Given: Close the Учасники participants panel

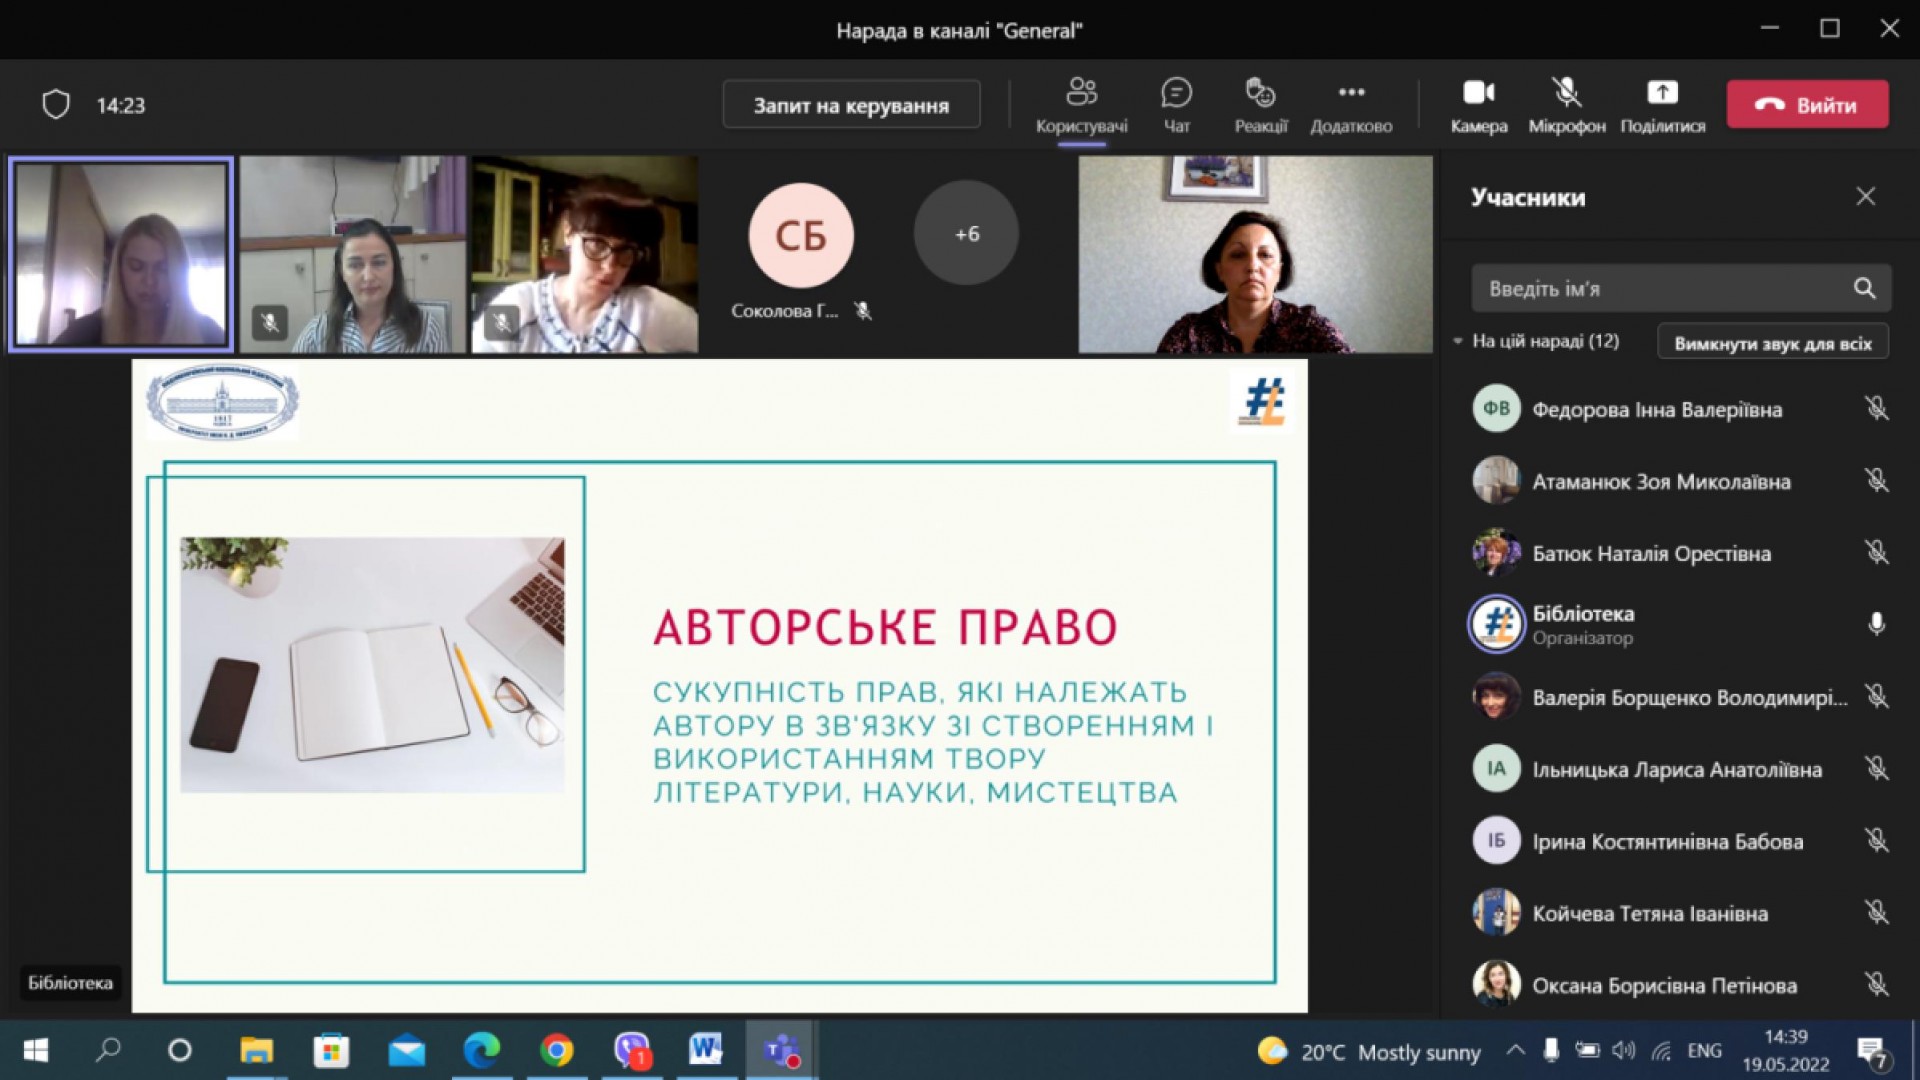Looking at the screenshot, I should [x=1865, y=197].
